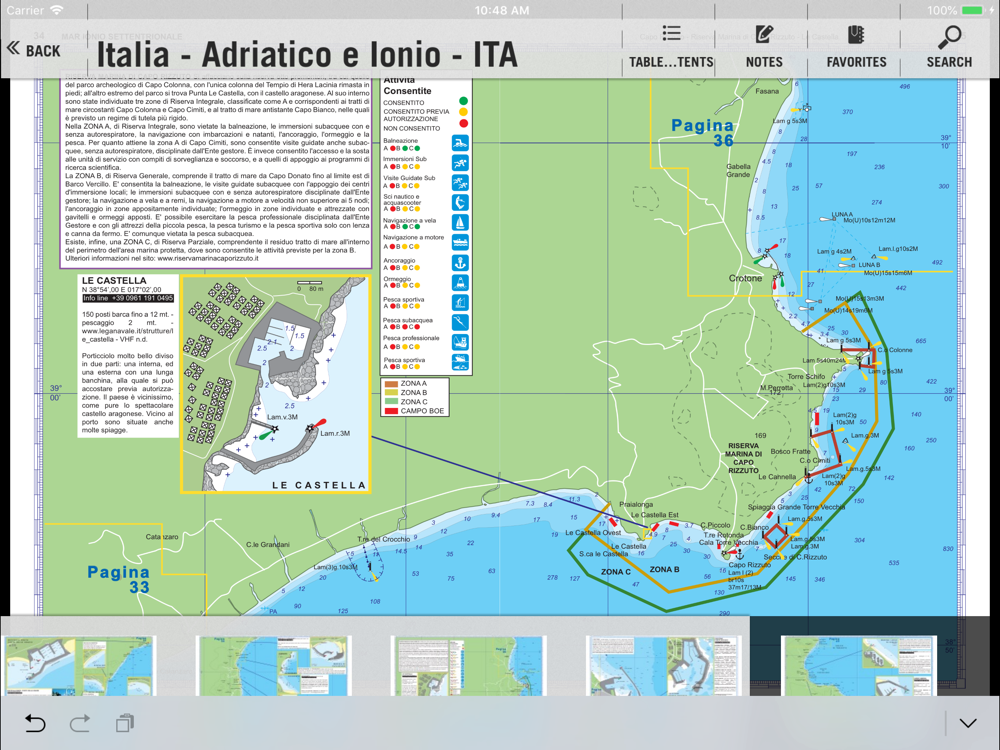Screen dimensions: 1000x750
Task: Tap the ZONA C label on the map
Action: pos(615,571)
